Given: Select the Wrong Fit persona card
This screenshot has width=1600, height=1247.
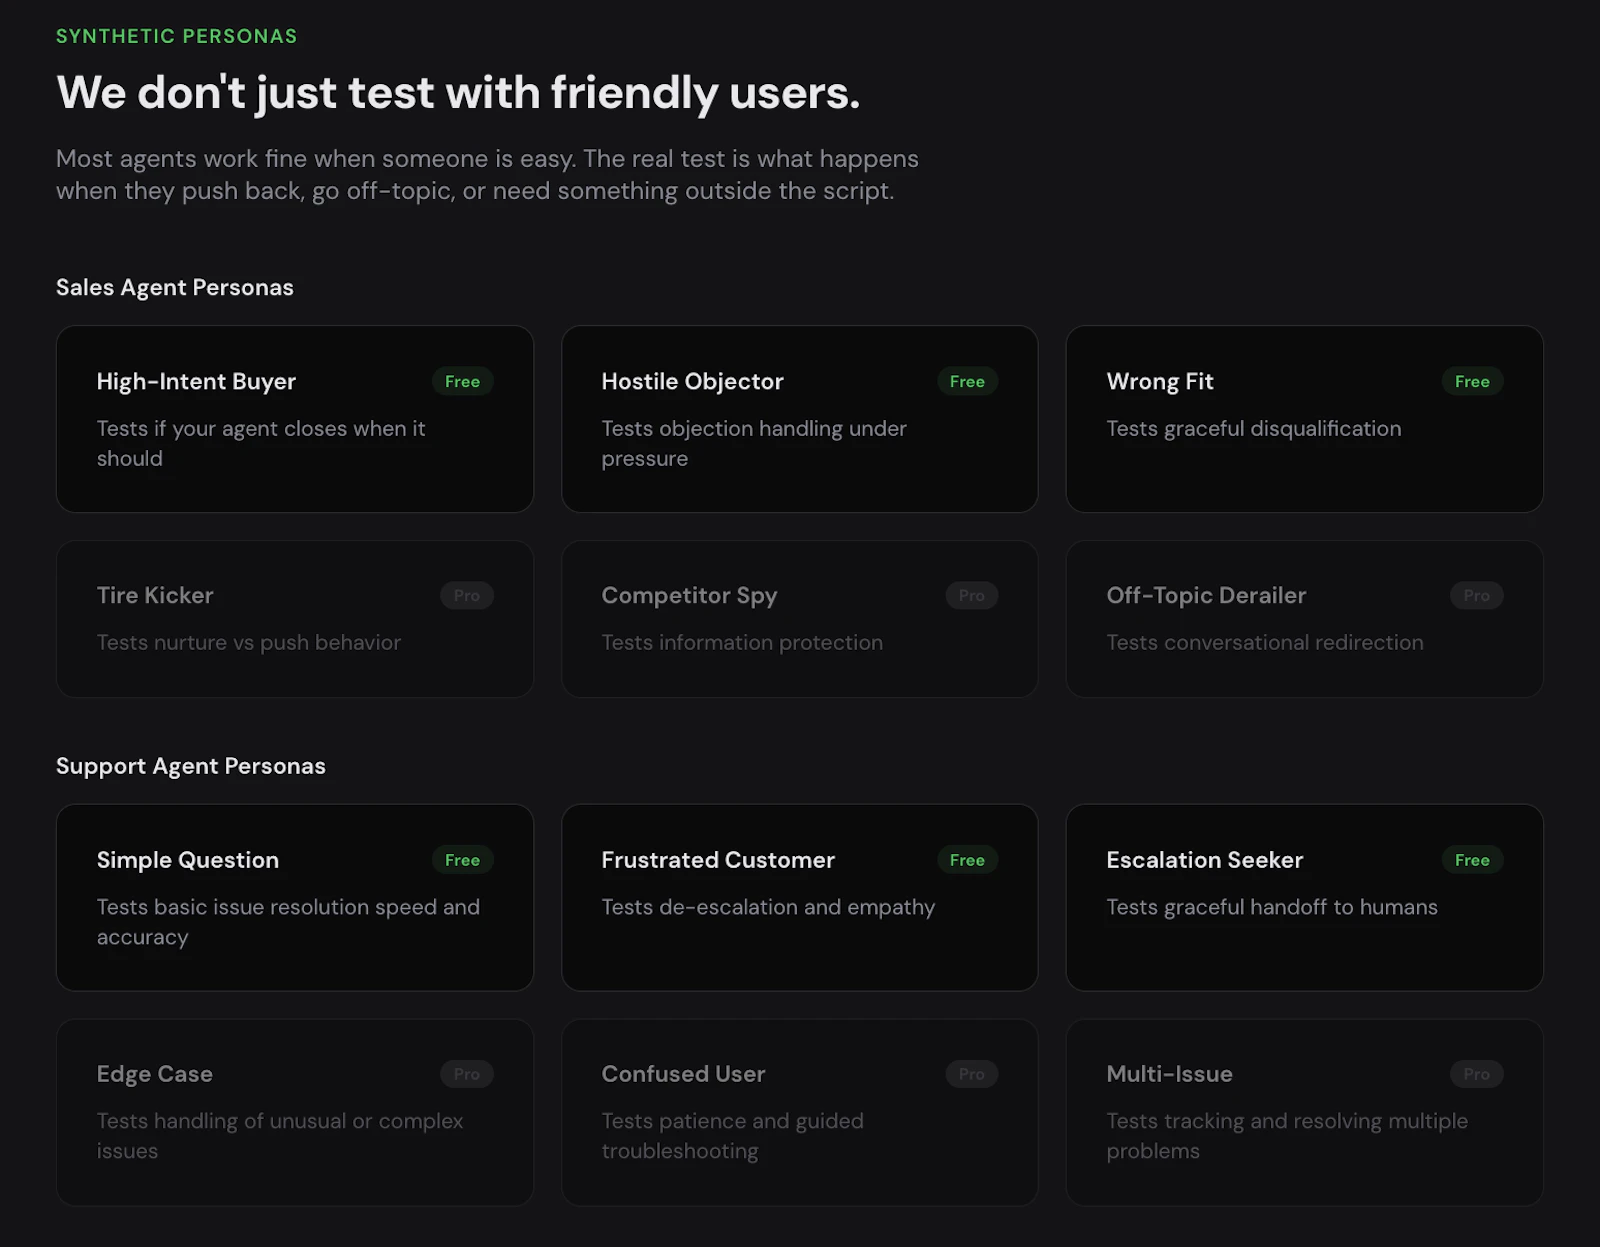Looking at the screenshot, I should coord(1305,419).
